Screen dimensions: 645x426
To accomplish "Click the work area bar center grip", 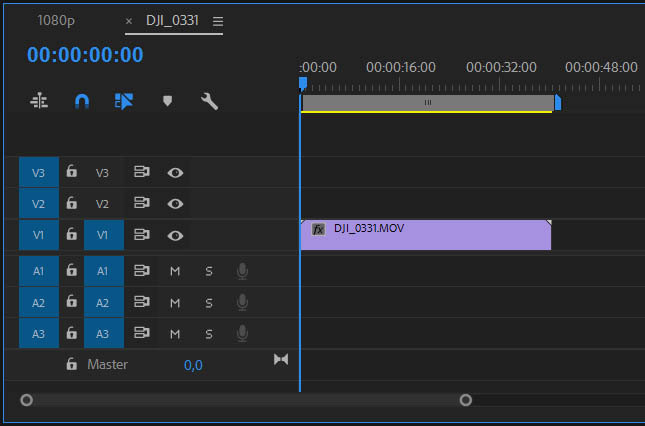I will [428, 102].
